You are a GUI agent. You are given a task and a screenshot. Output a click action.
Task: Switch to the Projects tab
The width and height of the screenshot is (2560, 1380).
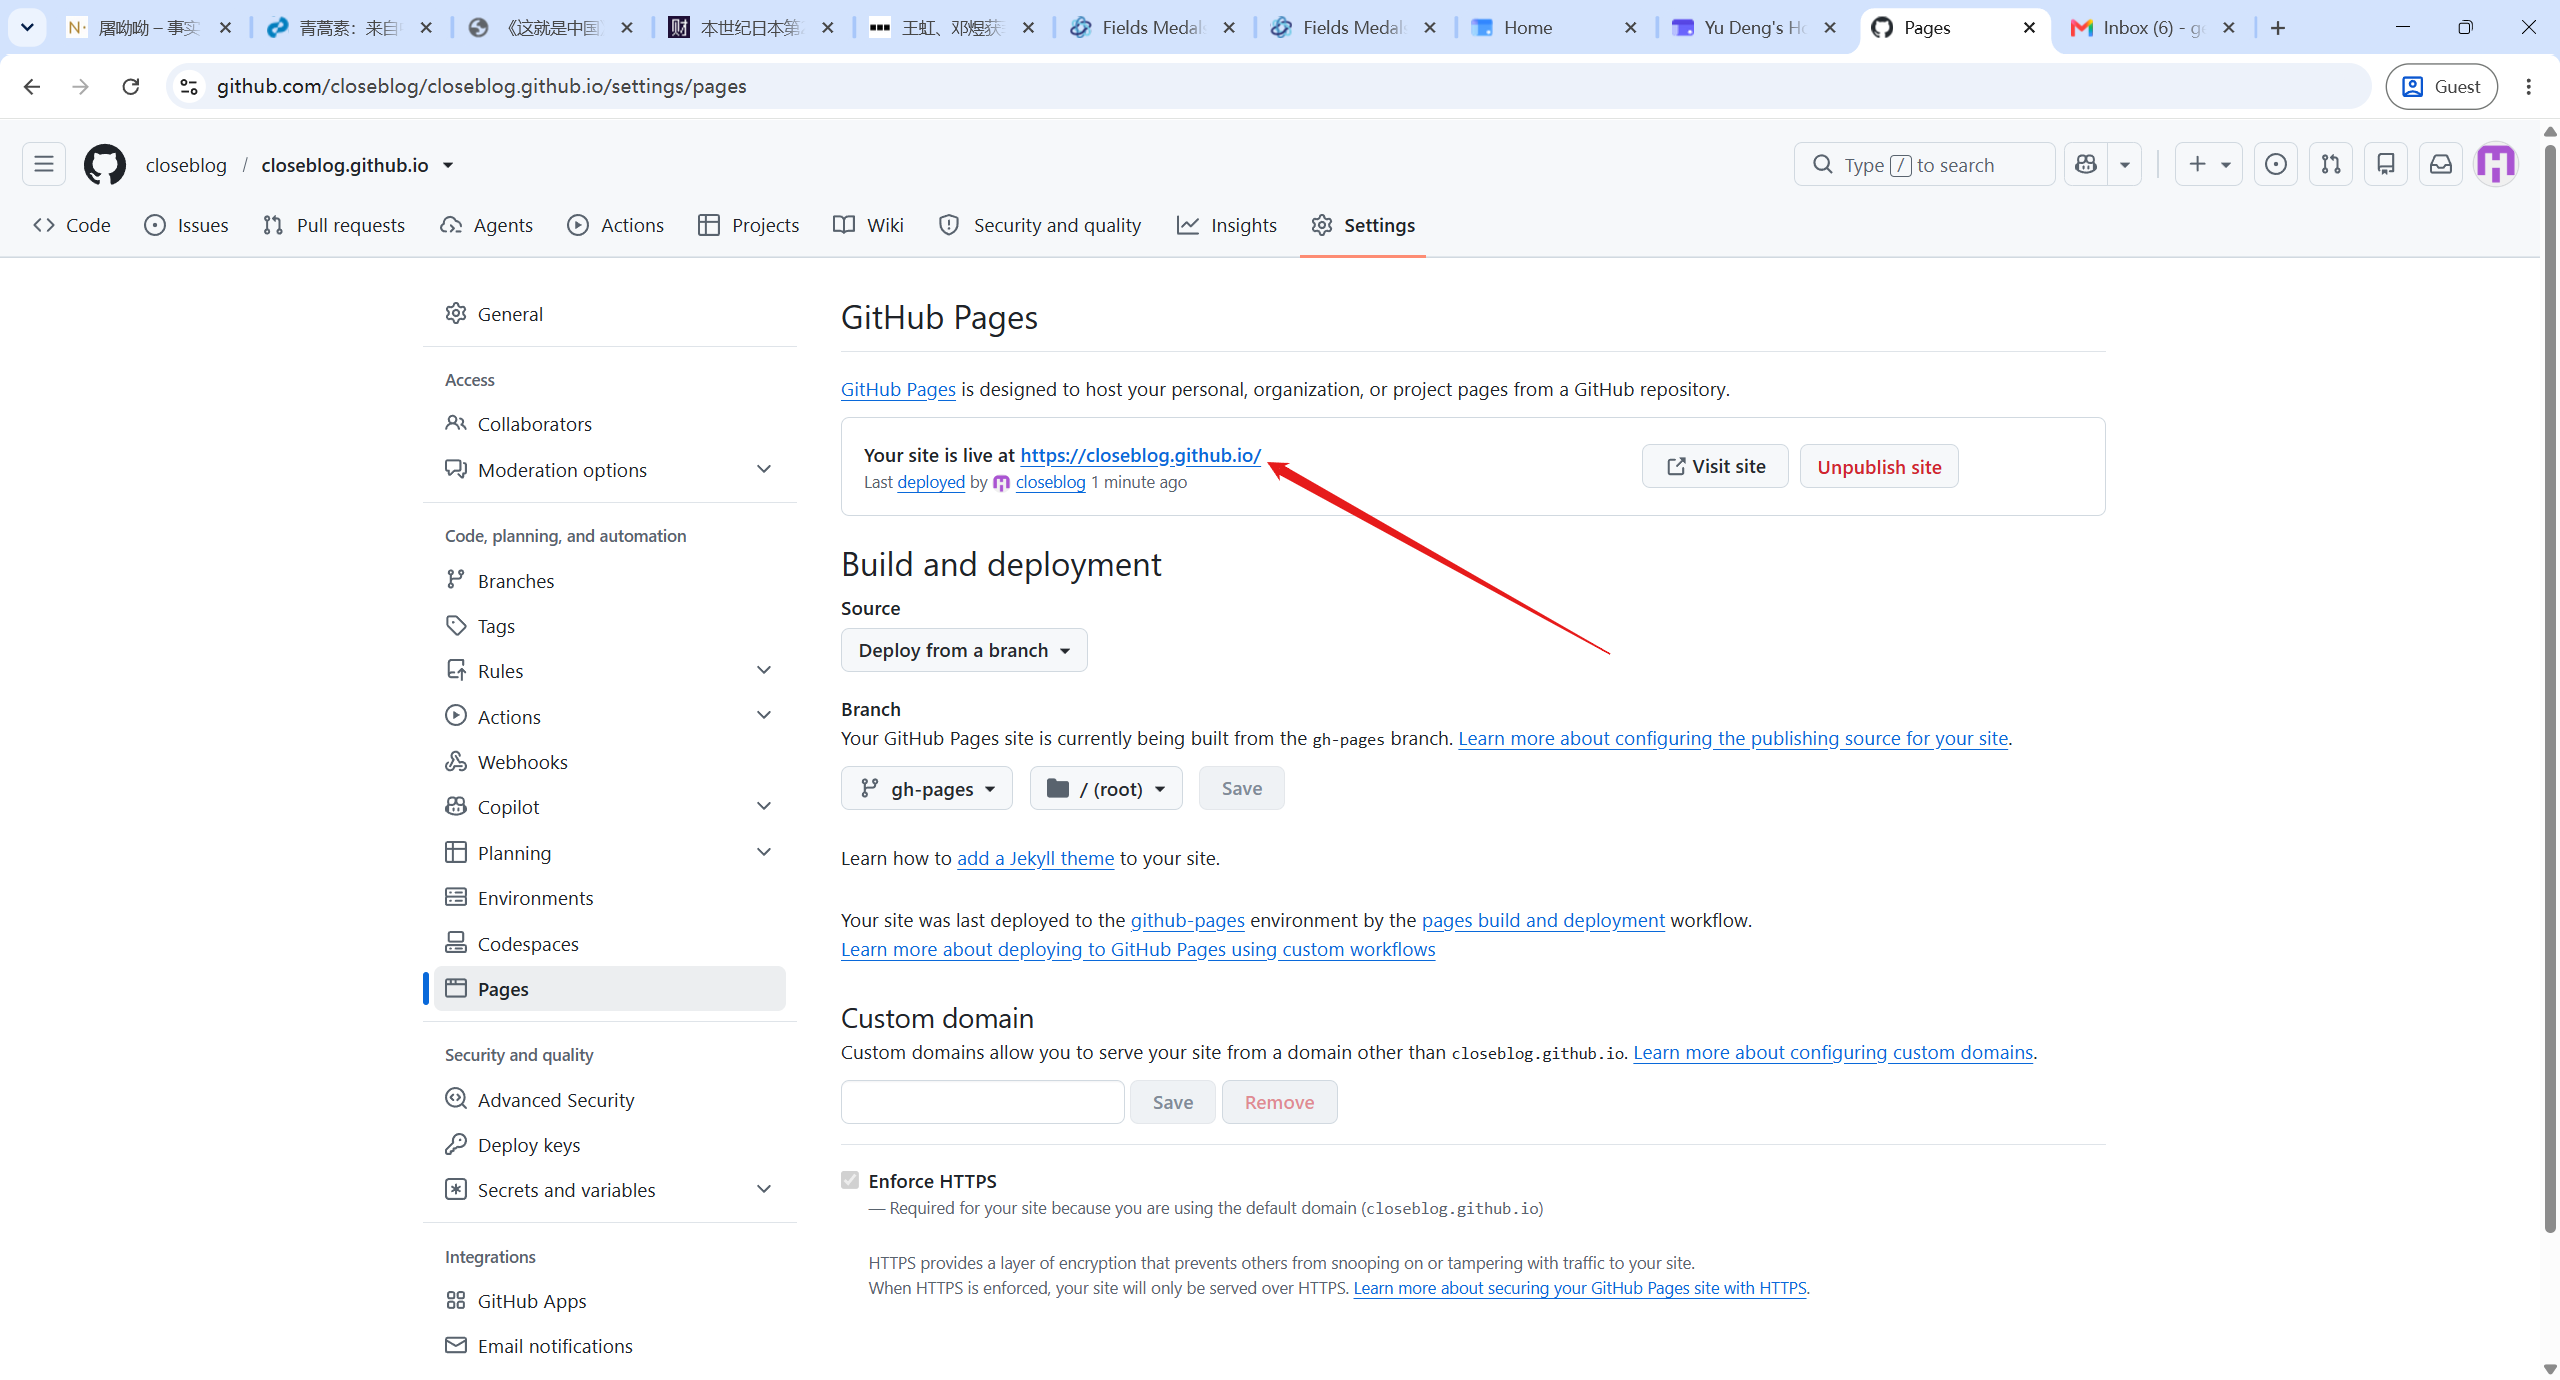coord(749,225)
